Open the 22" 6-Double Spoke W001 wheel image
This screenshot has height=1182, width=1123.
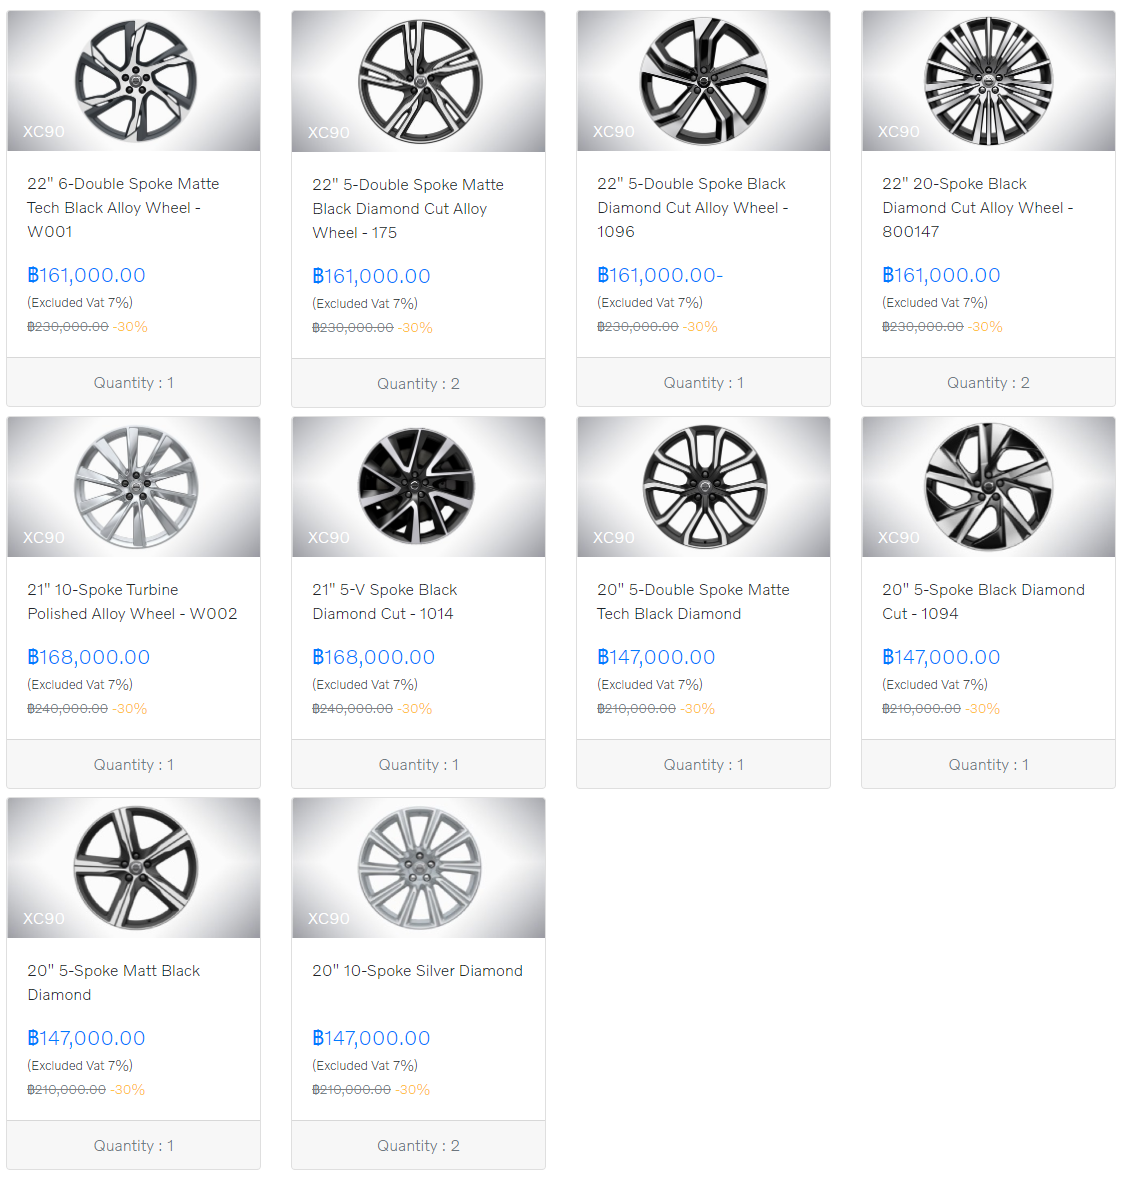click(x=133, y=81)
